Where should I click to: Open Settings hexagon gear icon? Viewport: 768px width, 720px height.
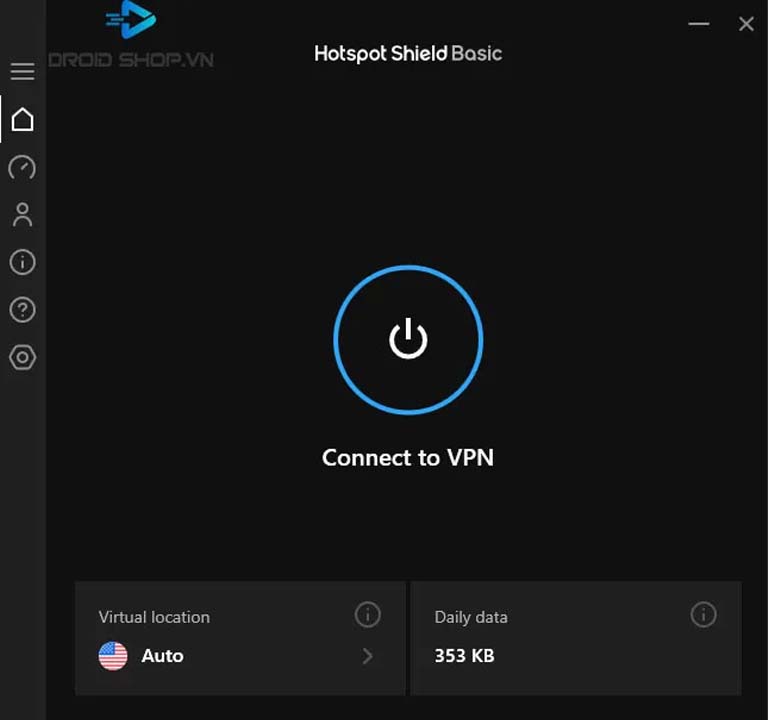coord(23,357)
